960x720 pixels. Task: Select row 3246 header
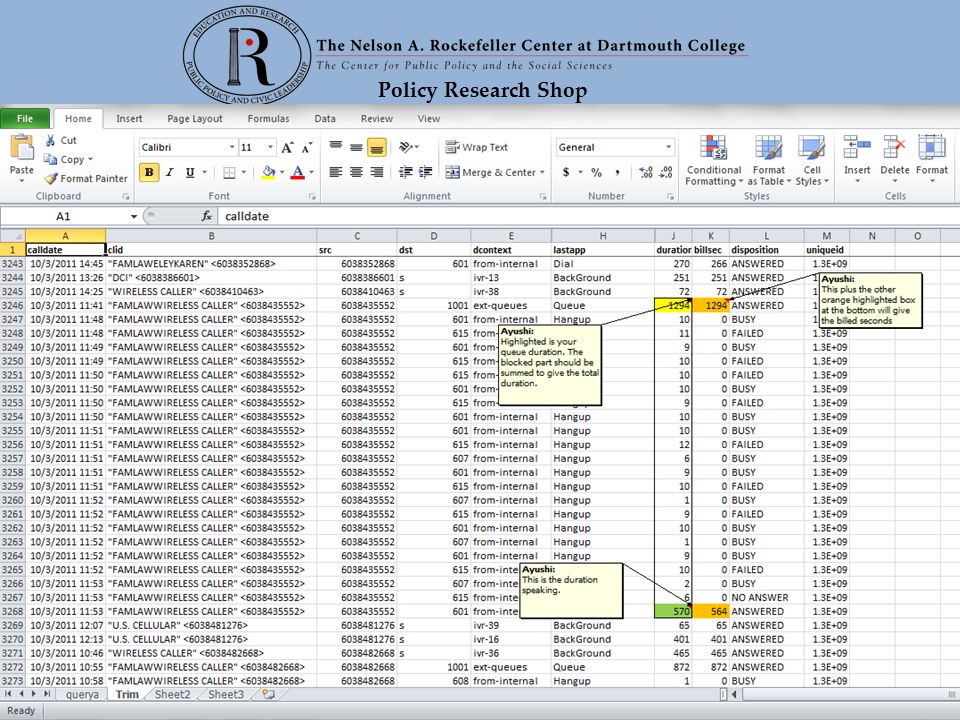pyautogui.click(x=12, y=306)
